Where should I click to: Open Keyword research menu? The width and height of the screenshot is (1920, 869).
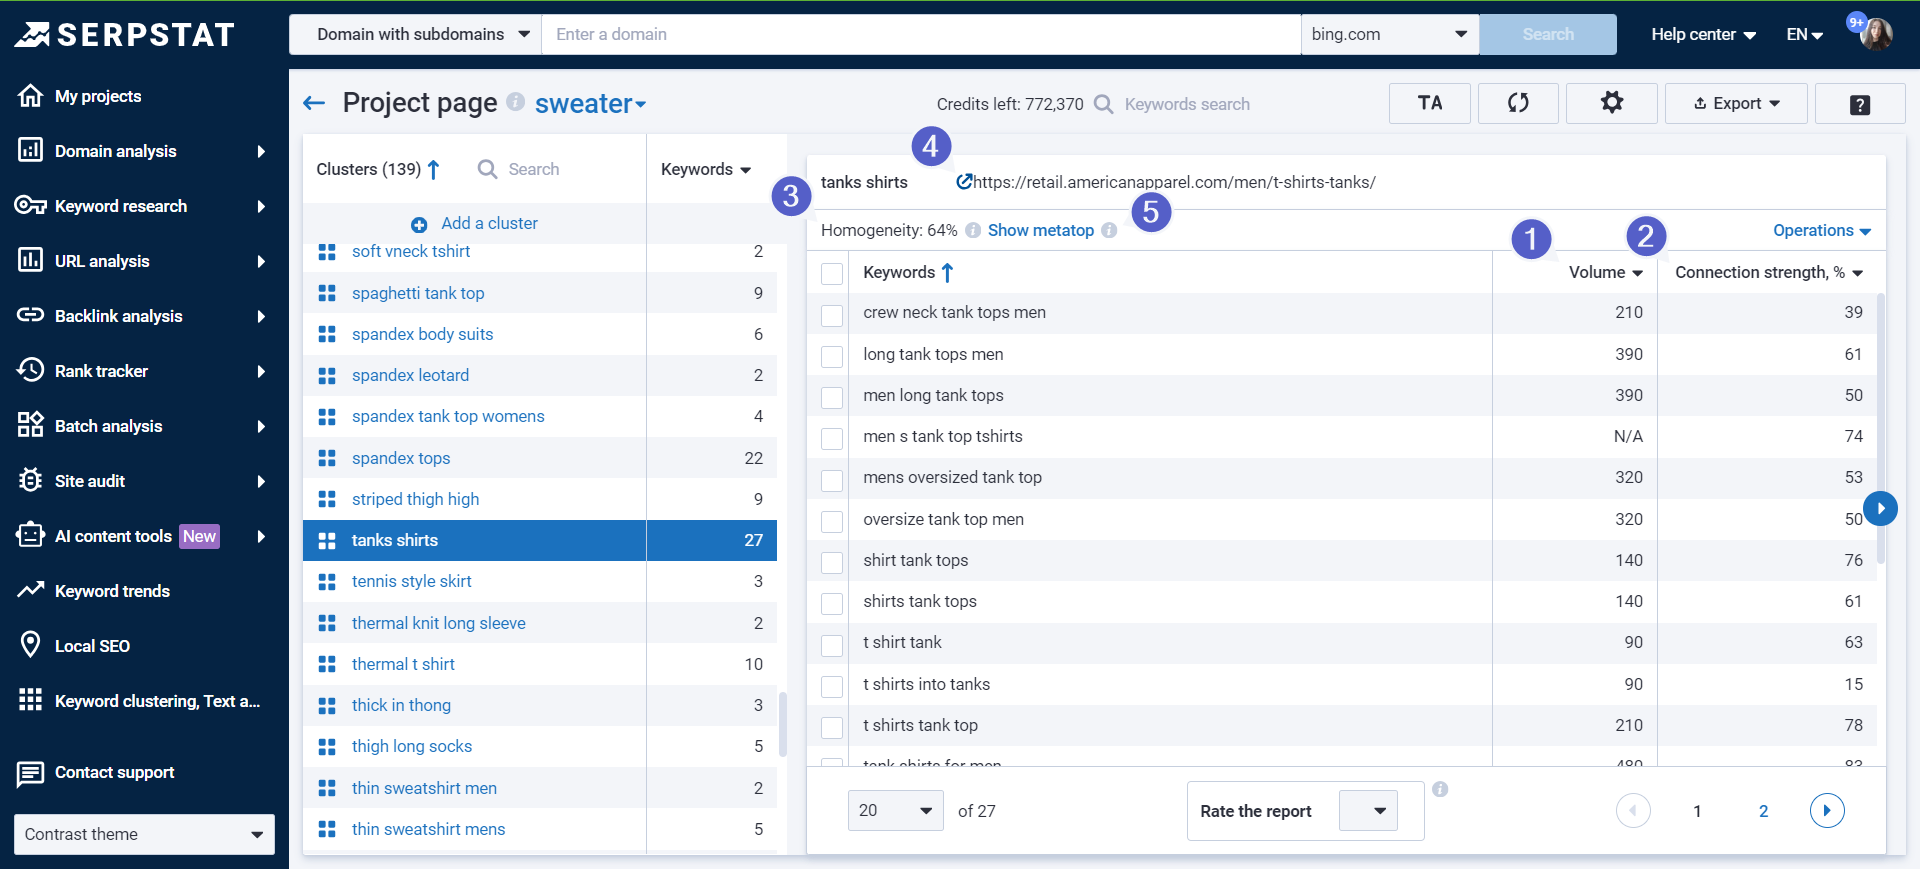click(x=142, y=206)
